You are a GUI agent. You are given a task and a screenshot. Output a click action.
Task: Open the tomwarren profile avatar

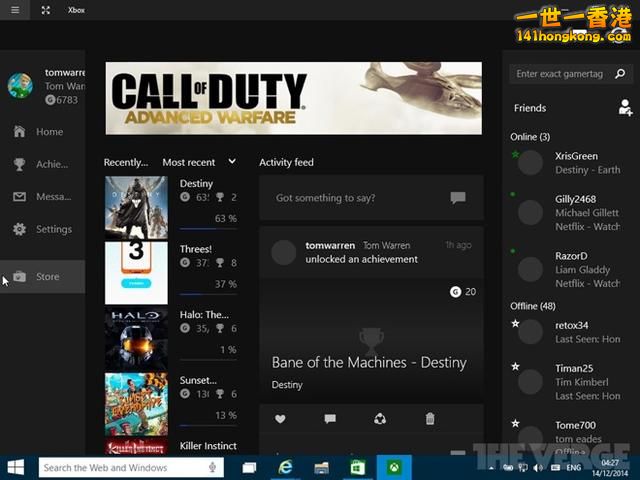(20, 86)
